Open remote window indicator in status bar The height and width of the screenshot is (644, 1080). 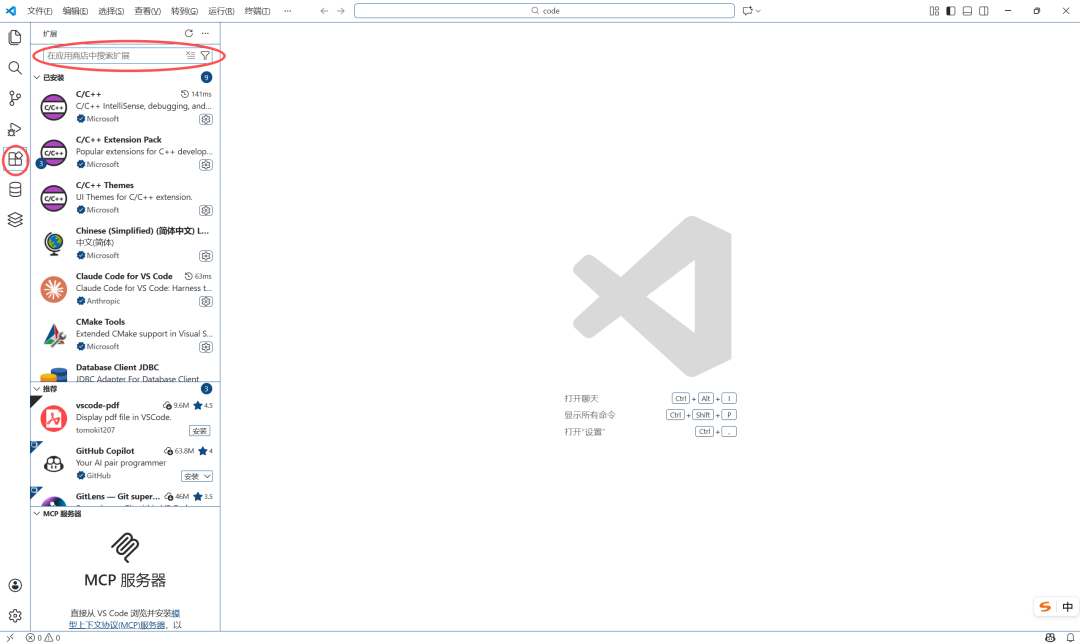(10, 638)
